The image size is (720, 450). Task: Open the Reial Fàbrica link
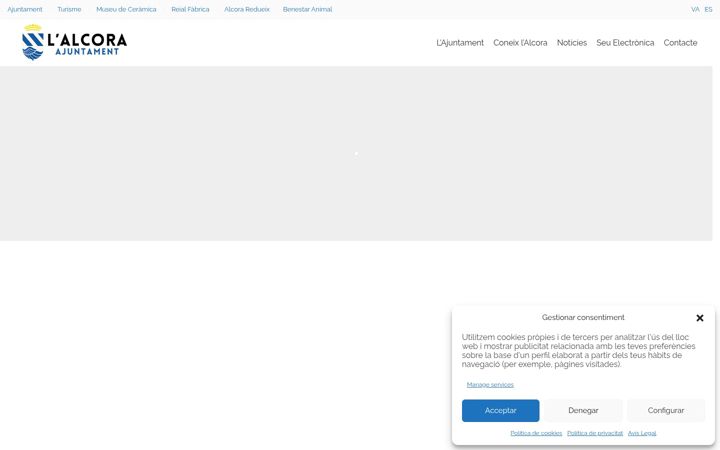click(190, 9)
